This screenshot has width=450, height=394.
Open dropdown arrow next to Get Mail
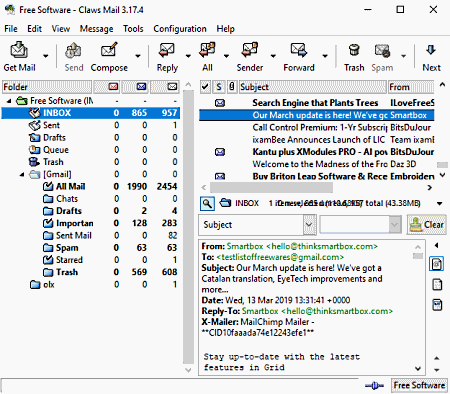[46, 56]
